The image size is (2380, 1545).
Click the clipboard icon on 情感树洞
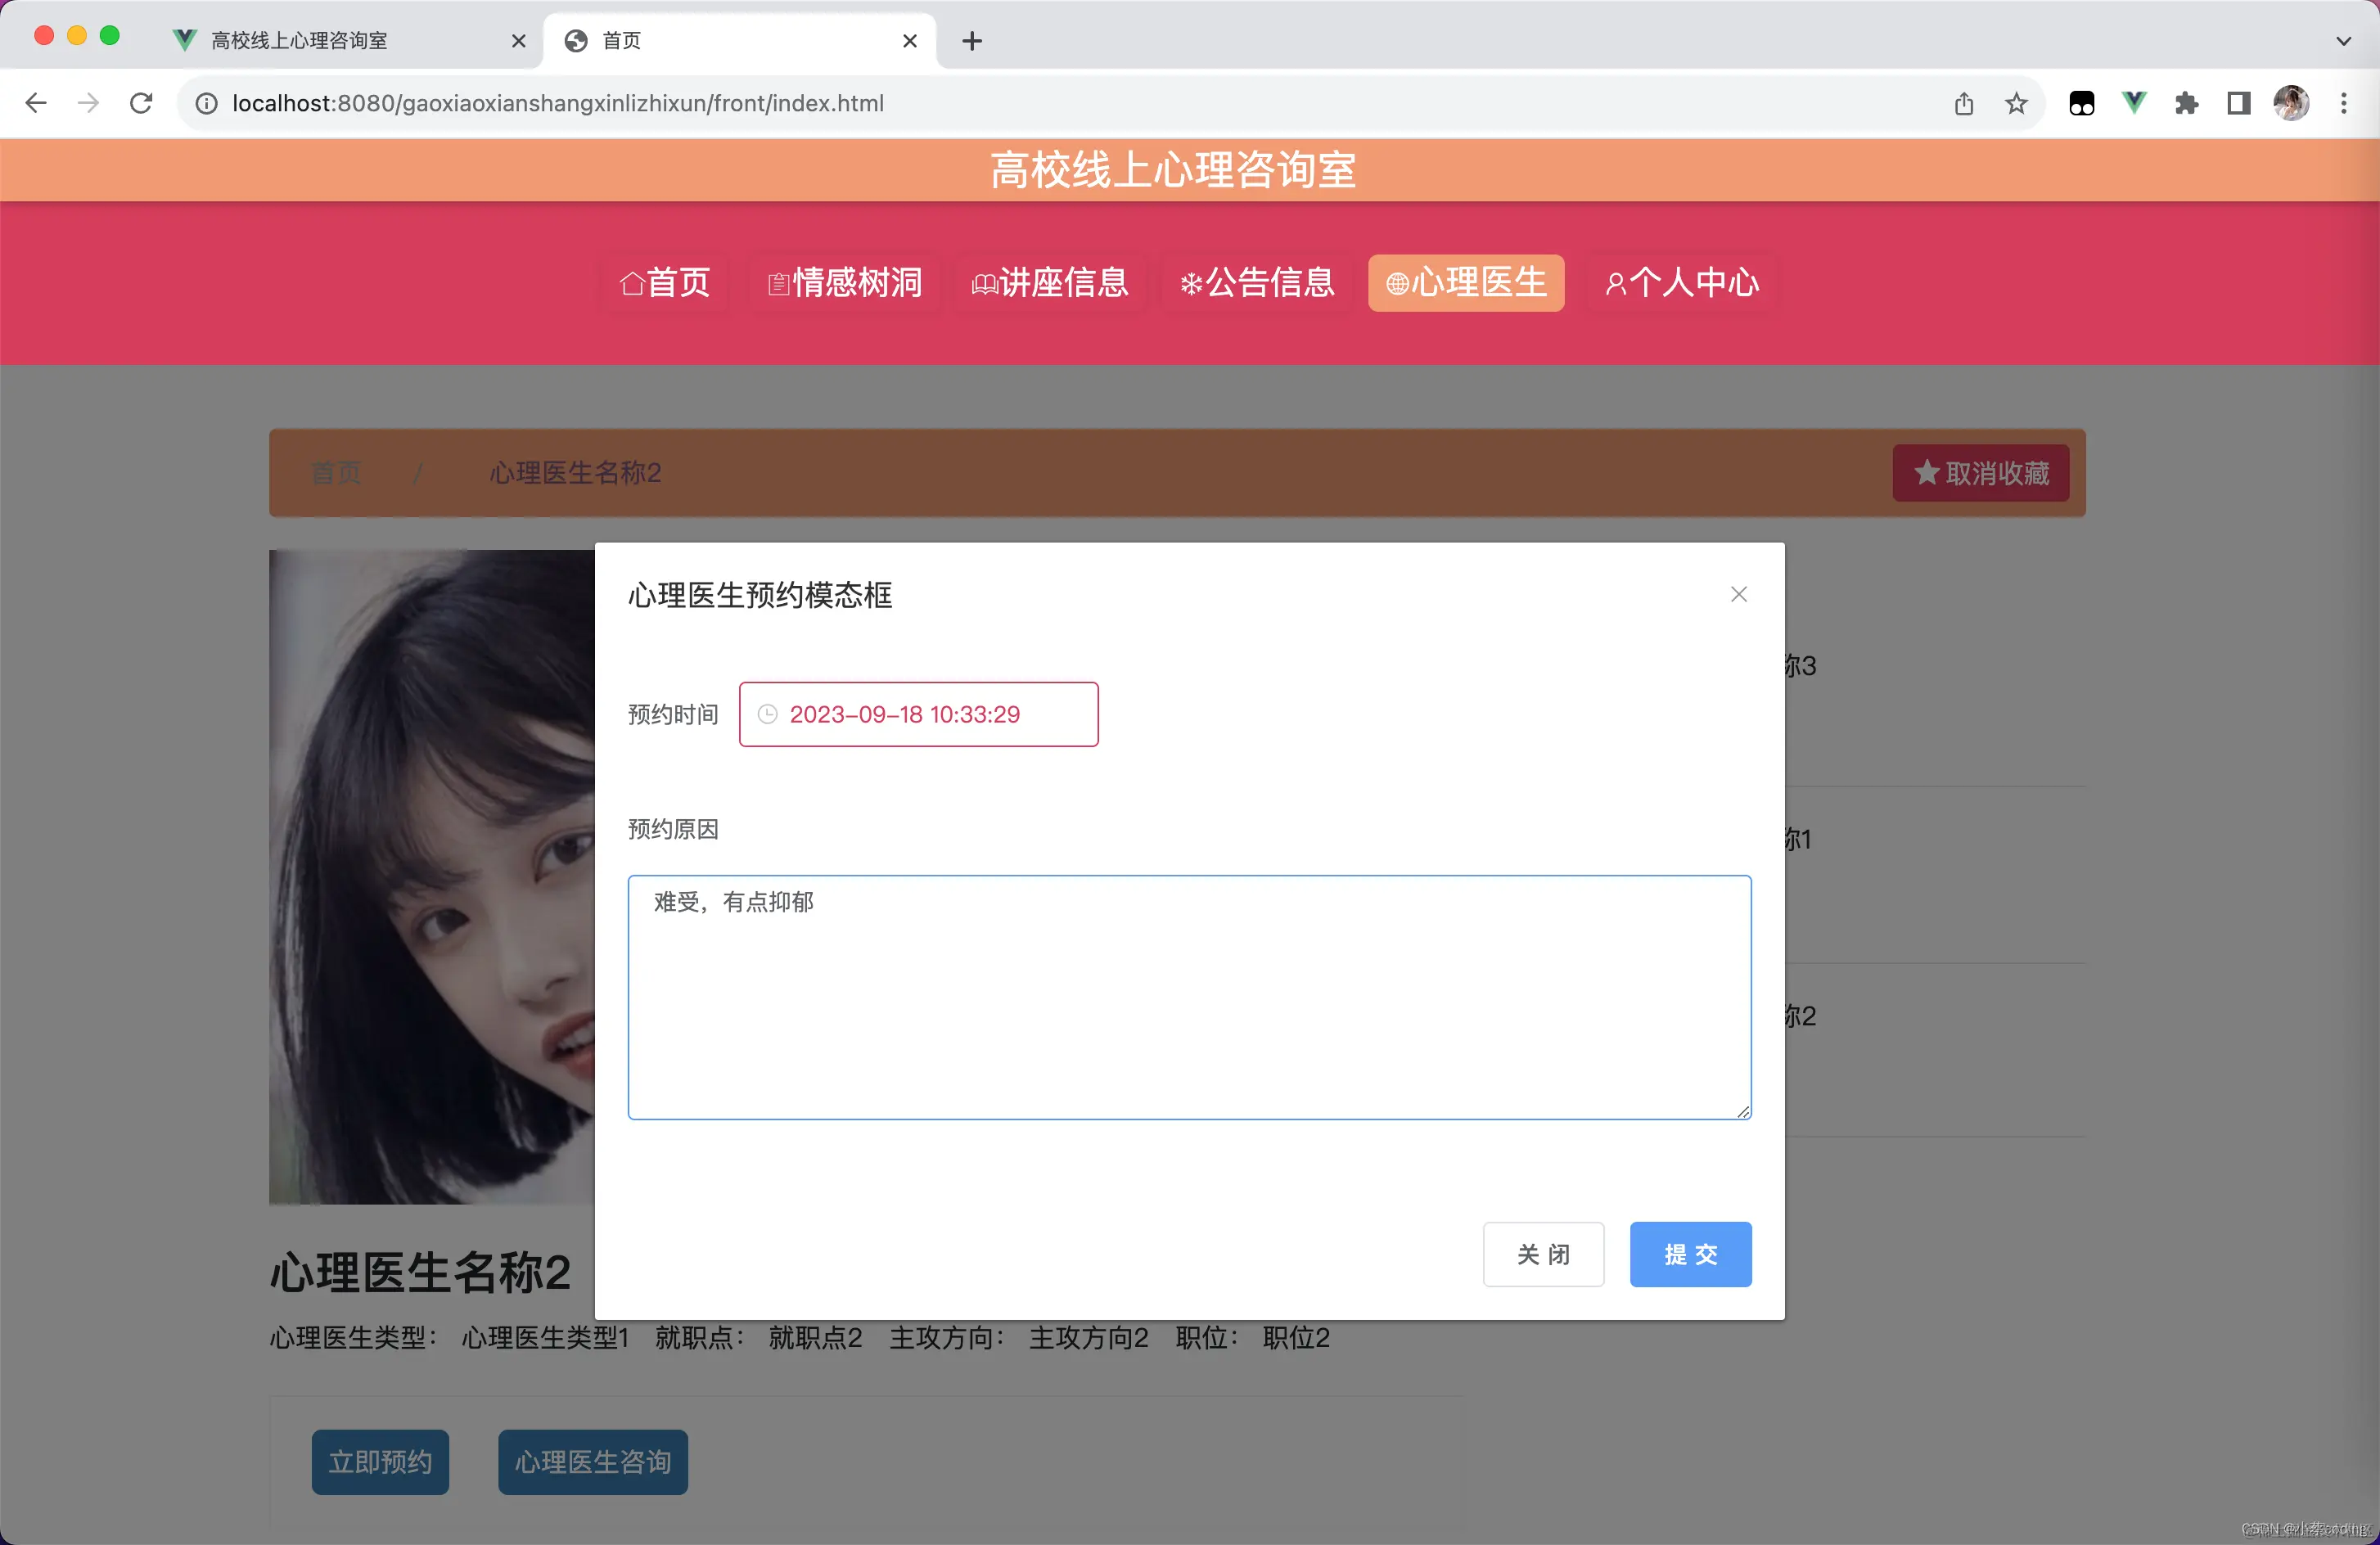779,283
